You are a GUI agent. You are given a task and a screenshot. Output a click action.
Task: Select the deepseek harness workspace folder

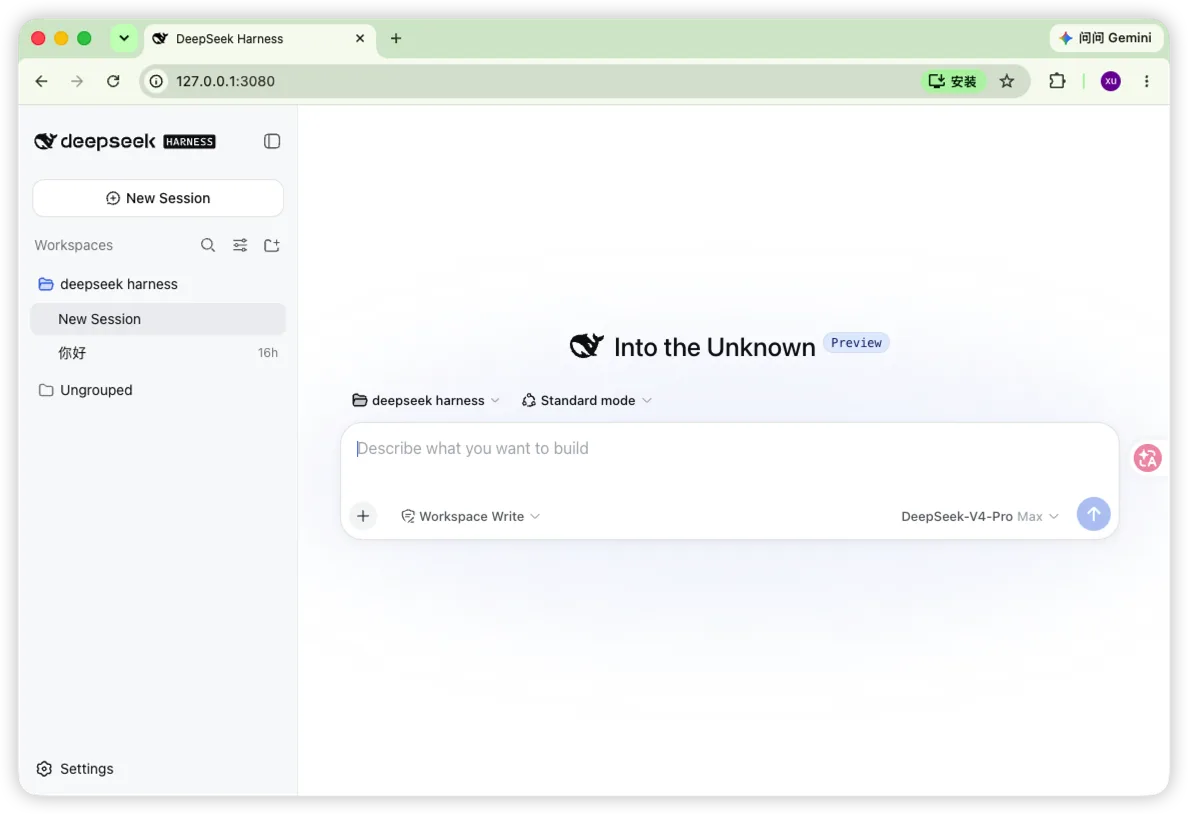pos(158,284)
